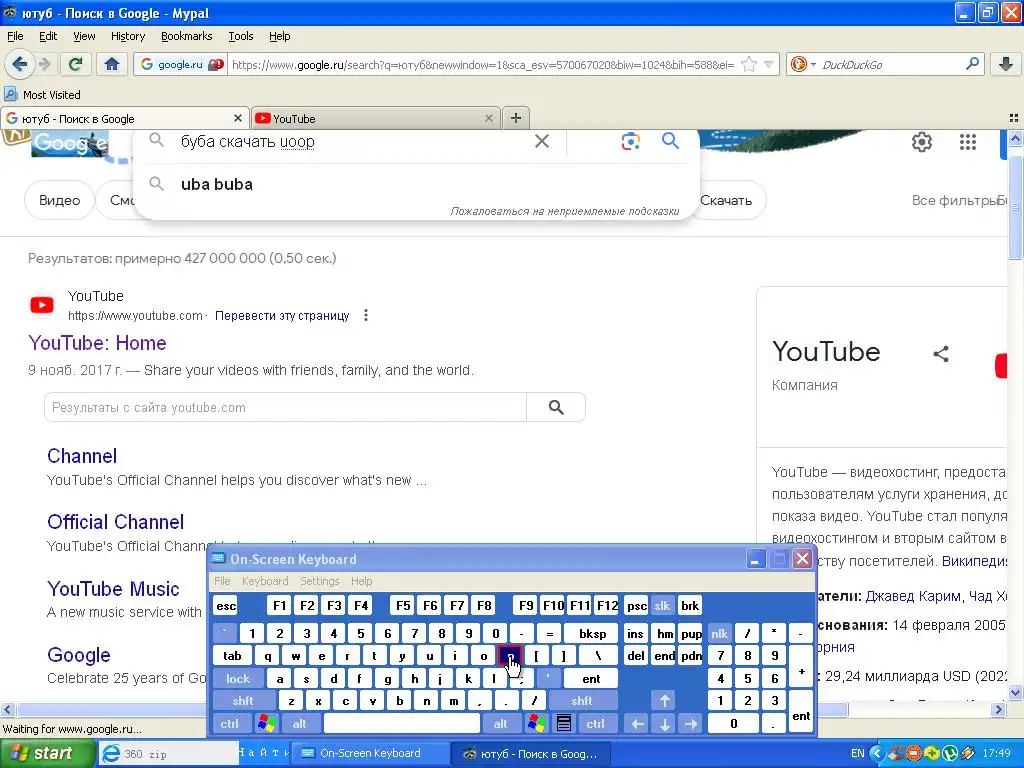Close the YouTube tab
1024x768 pixels.
[488, 118]
